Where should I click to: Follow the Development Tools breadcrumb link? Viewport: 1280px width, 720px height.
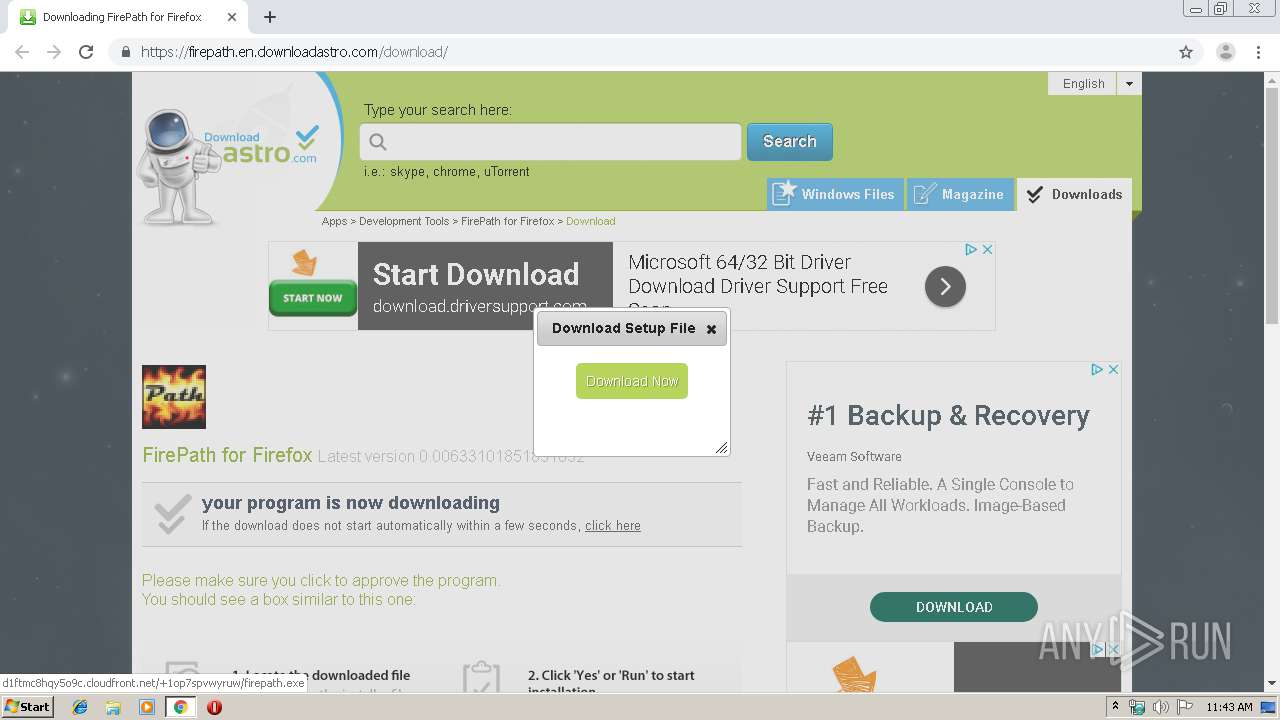point(404,221)
